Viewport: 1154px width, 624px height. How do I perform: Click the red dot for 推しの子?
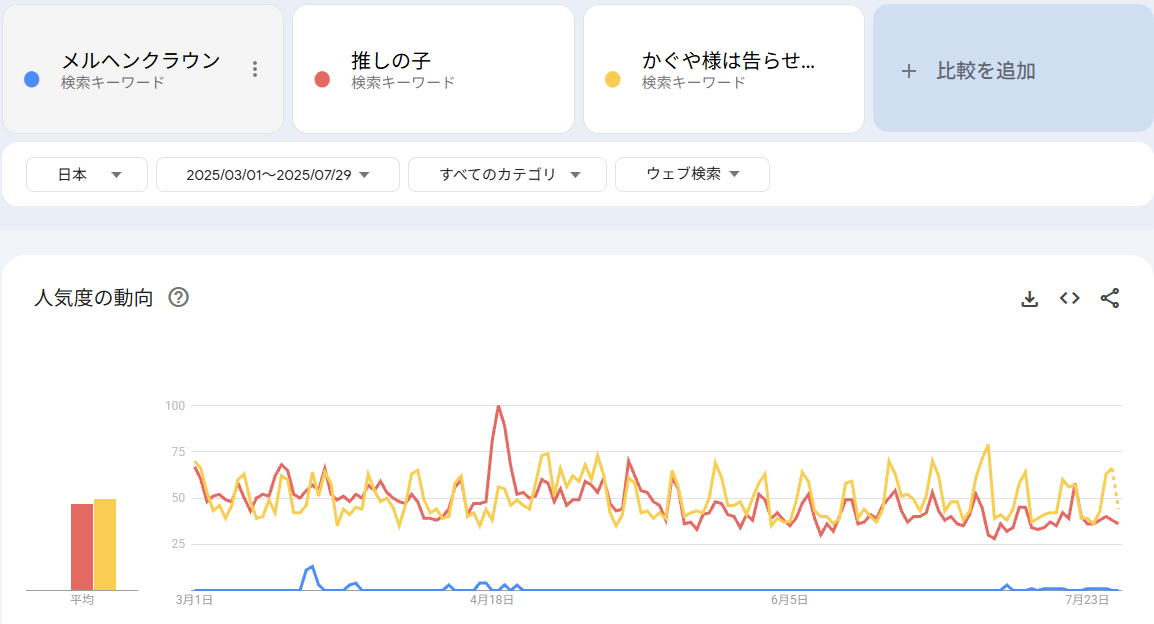point(322,79)
